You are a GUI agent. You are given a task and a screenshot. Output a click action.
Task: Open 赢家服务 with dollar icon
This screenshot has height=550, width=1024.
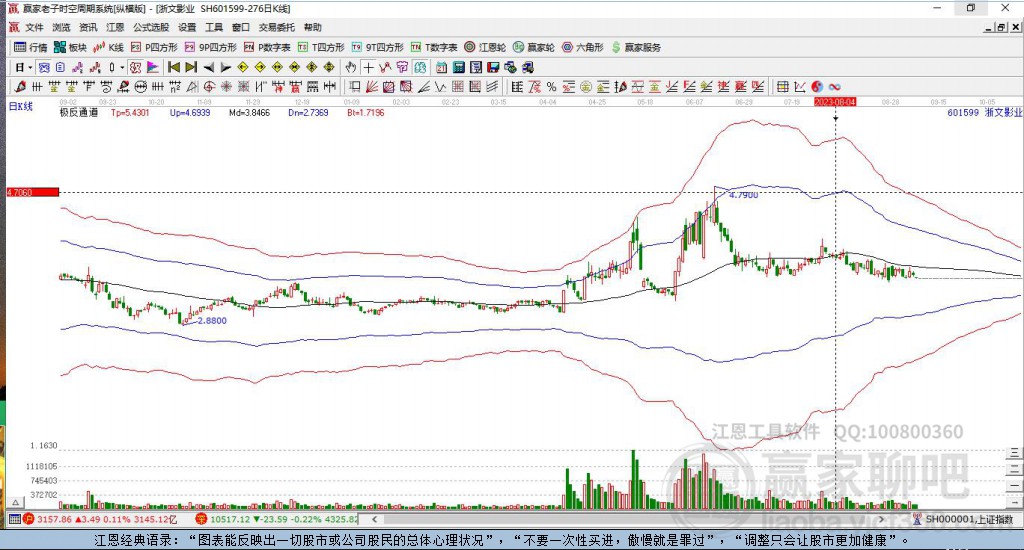(636, 47)
